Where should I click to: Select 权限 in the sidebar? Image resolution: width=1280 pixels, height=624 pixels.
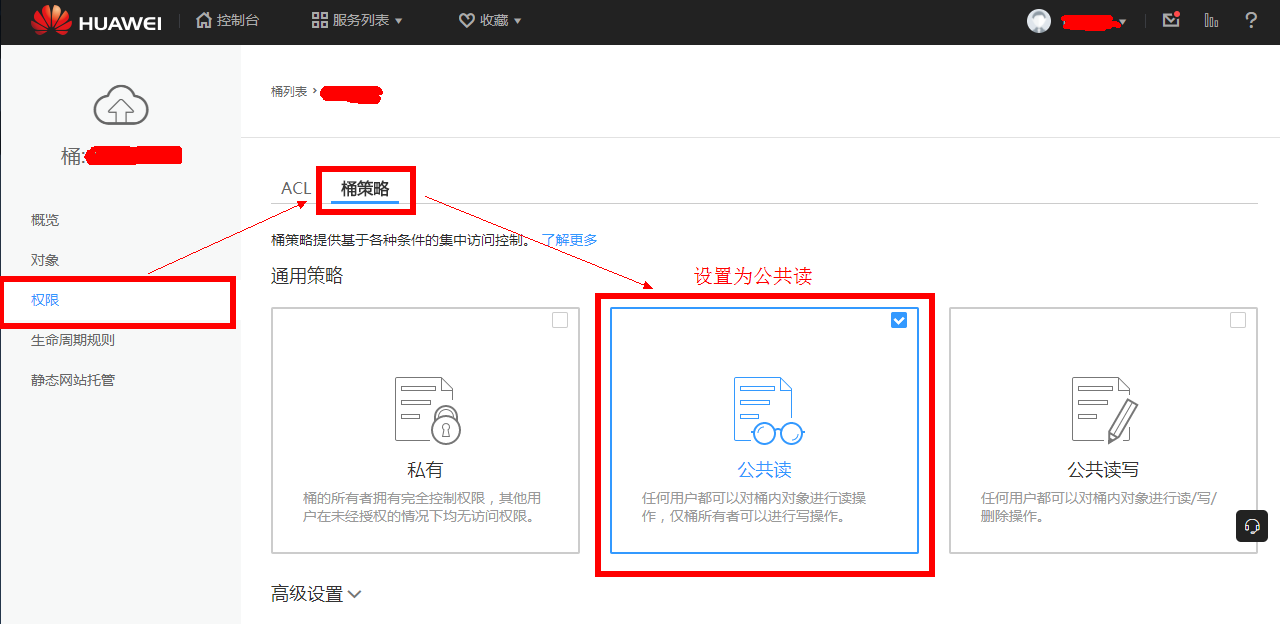45,300
